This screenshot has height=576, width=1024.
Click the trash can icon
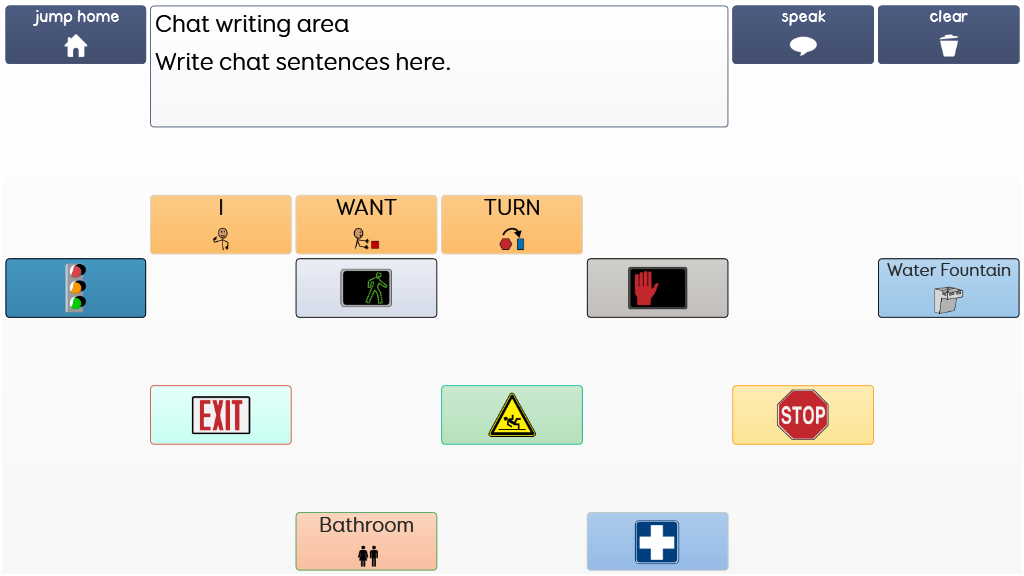pos(949,46)
